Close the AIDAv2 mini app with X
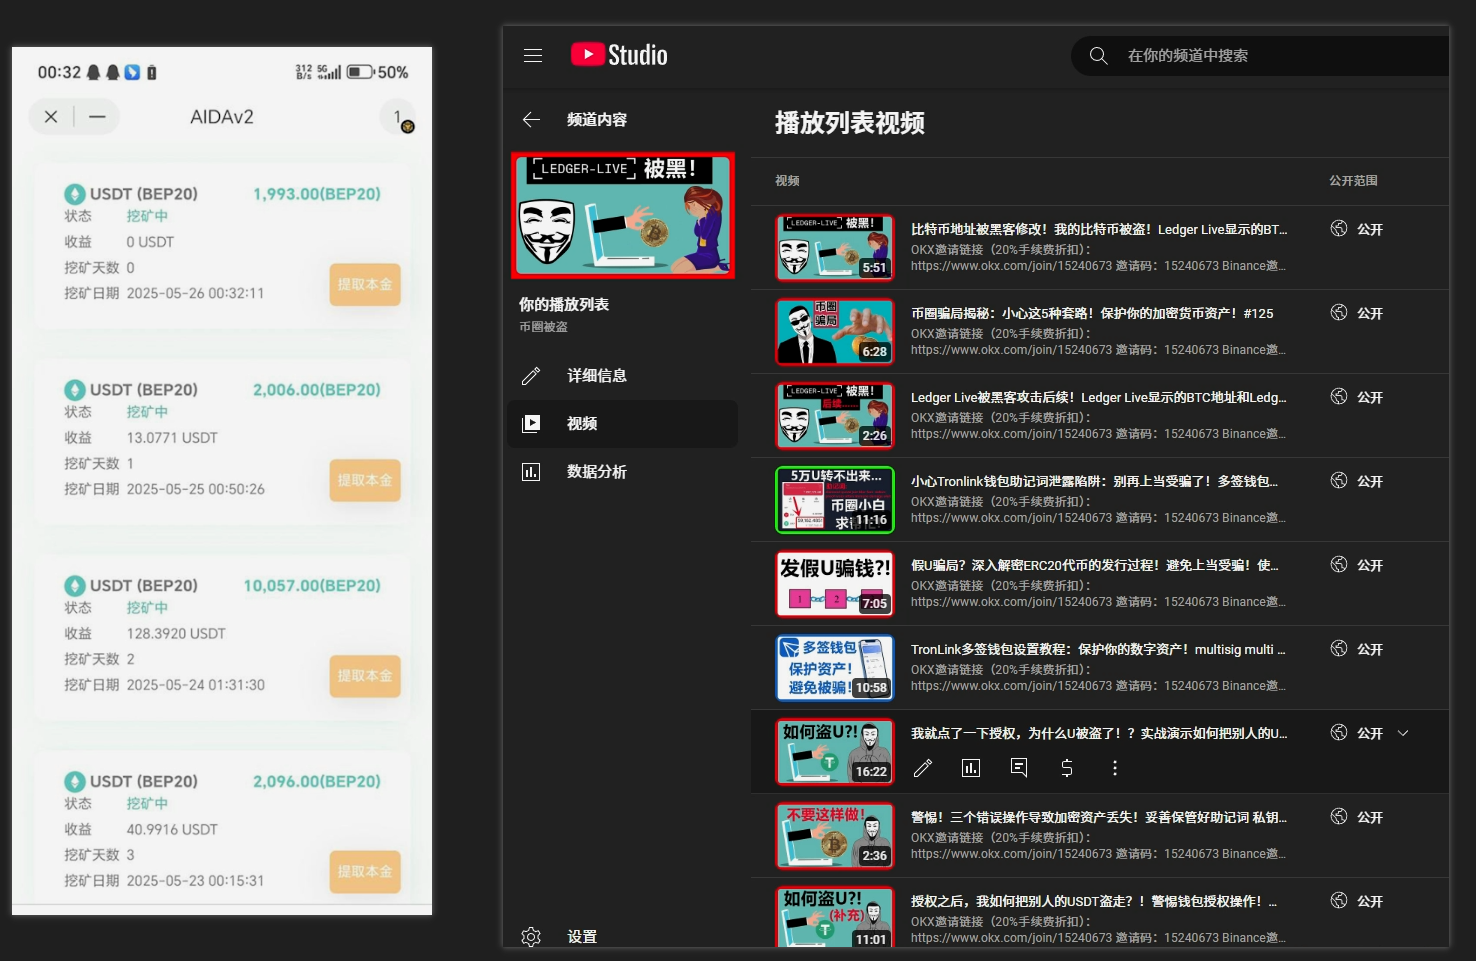Image resolution: width=1476 pixels, height=961 pixels. pos(51,117)
